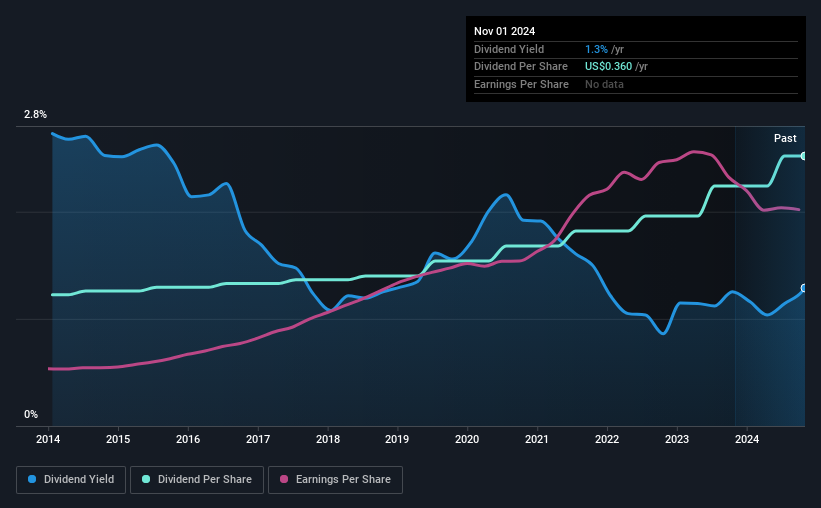The height and width of the screenshot is (508, 821).
Task: Click the teal Dividend Per Share legend dot
Action: pyautogui.click(x=146, y=479)
